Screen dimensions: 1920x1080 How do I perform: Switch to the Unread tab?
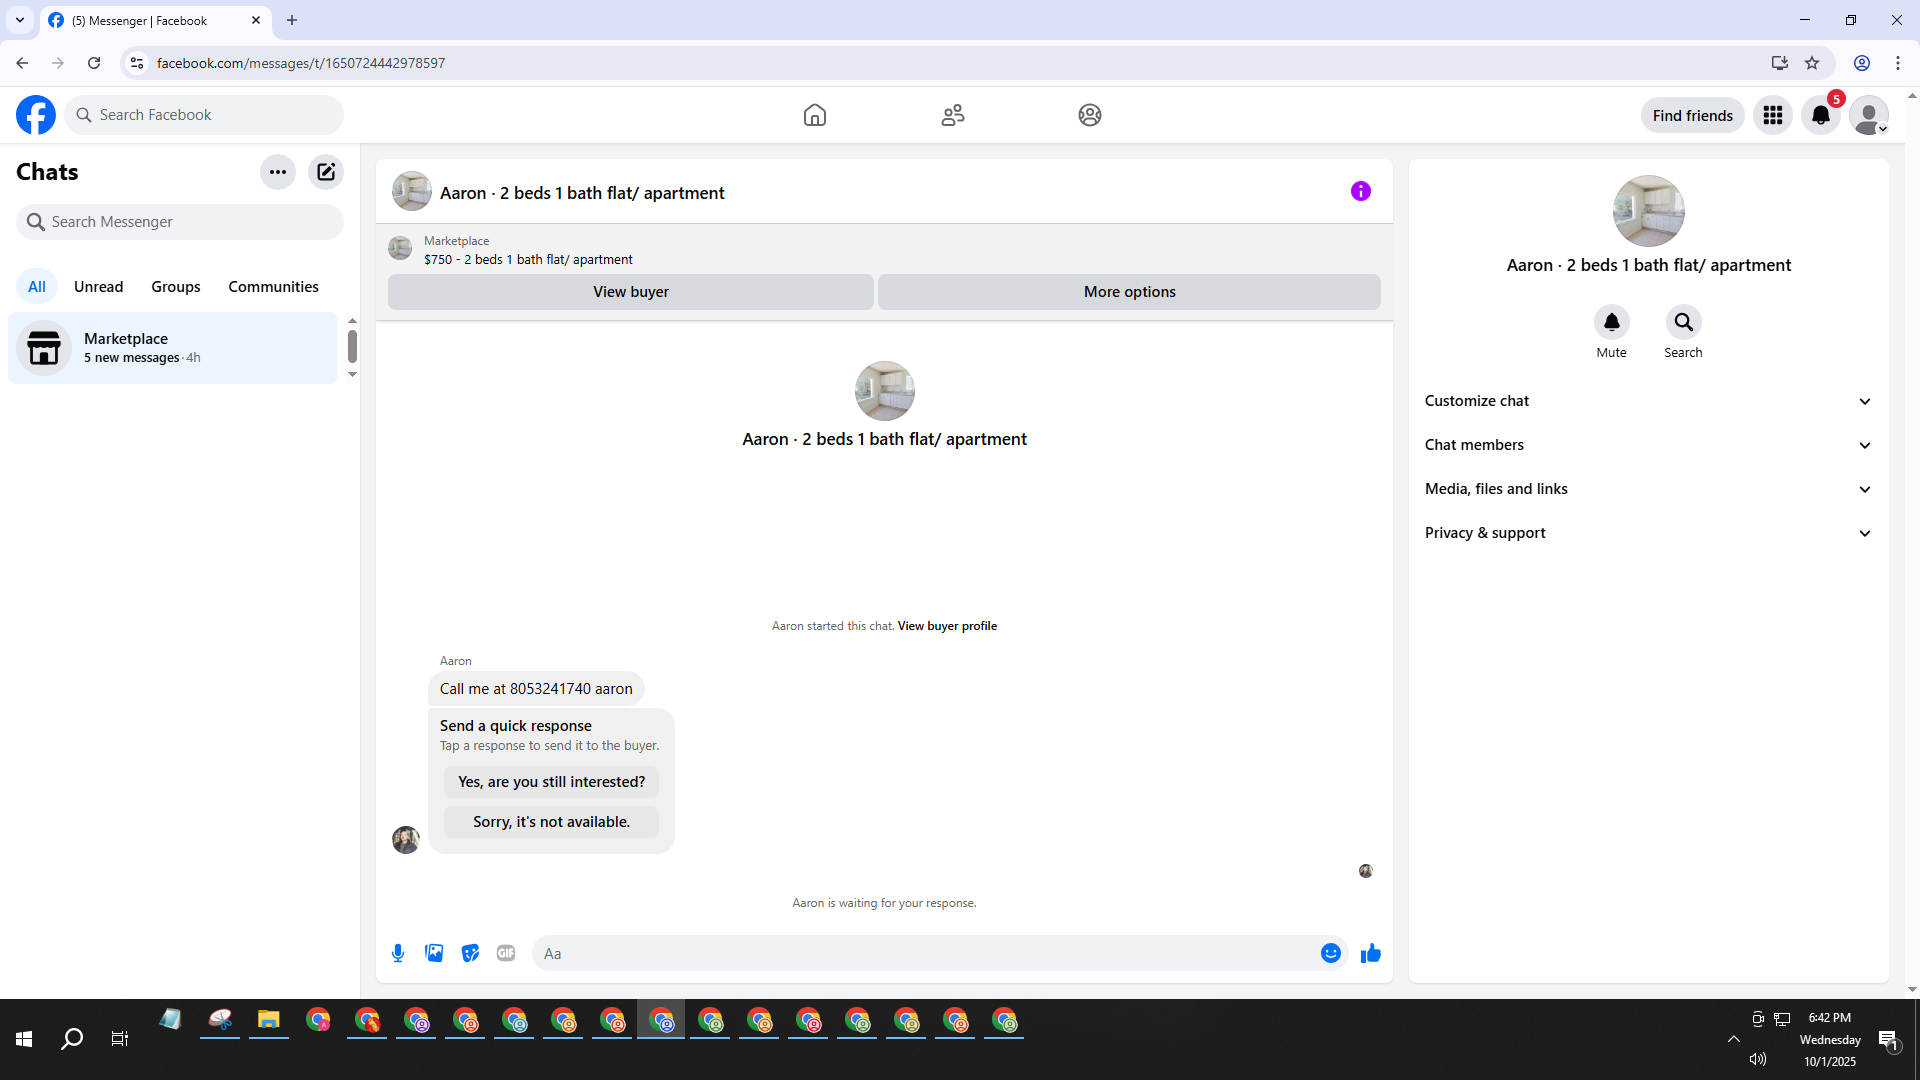(99, 287)
